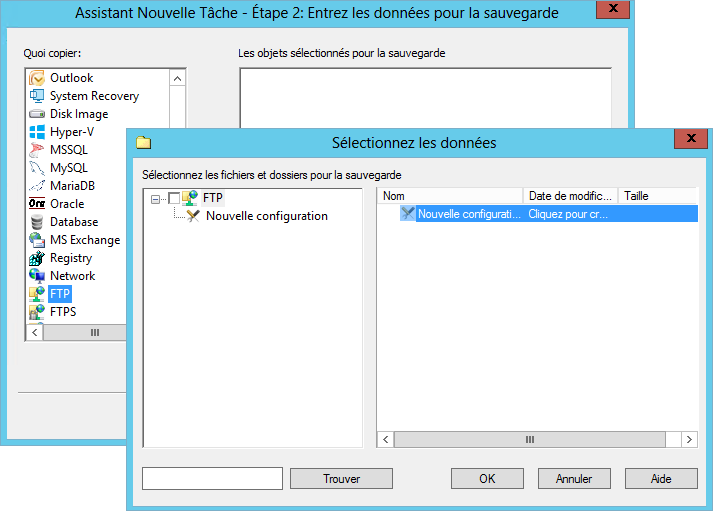Click the Quoi copier list scroll up arrow
Screen dimensions: 713x511
(177, 79)
